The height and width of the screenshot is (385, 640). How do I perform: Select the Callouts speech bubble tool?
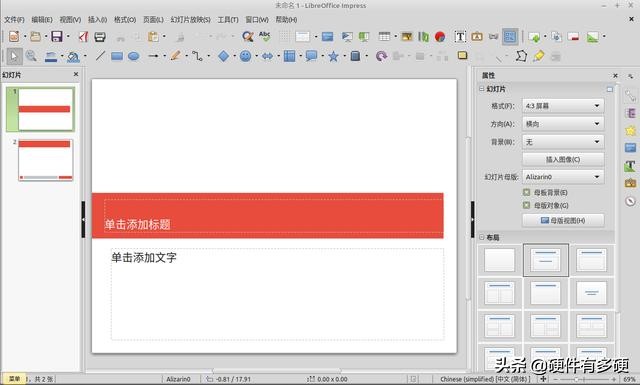point(311,56)
